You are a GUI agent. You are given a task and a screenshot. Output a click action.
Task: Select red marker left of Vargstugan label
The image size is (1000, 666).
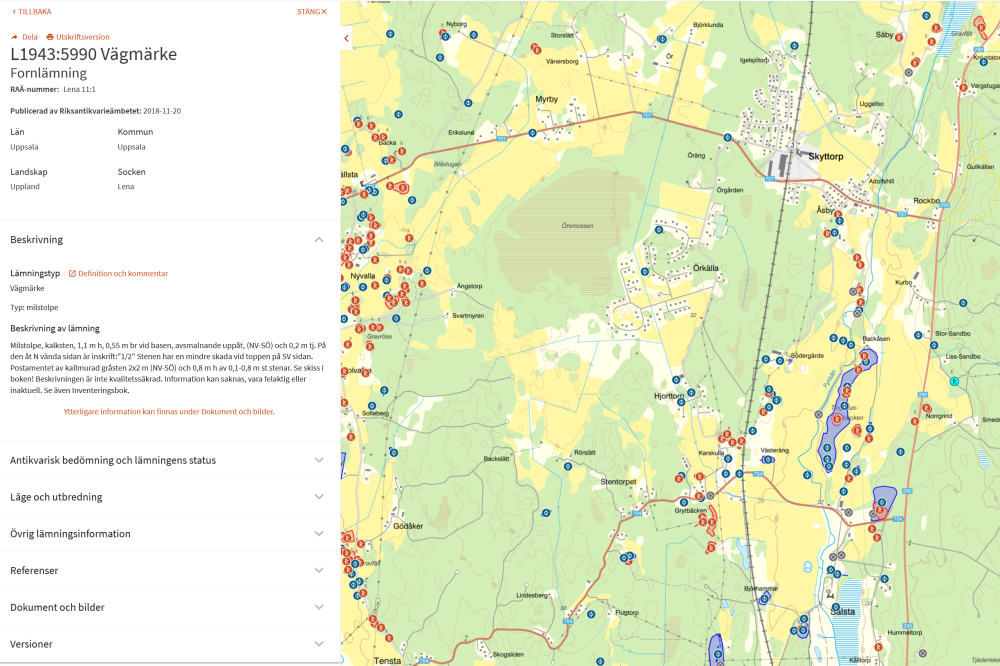963,87
